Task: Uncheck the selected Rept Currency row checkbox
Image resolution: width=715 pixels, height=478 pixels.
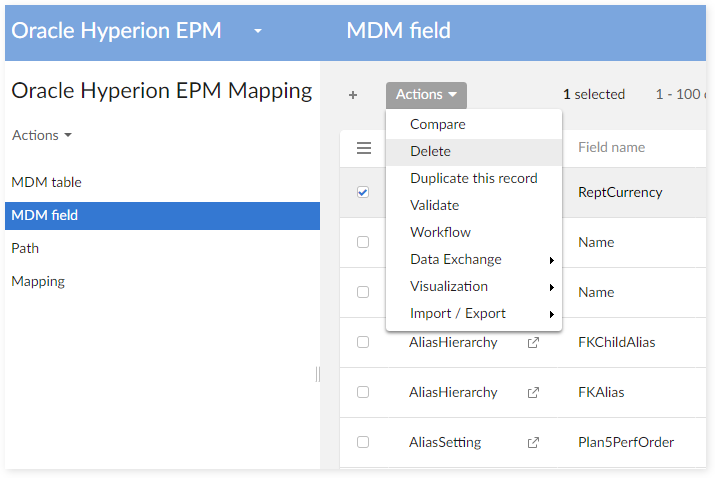Action: tap(362, 192)
